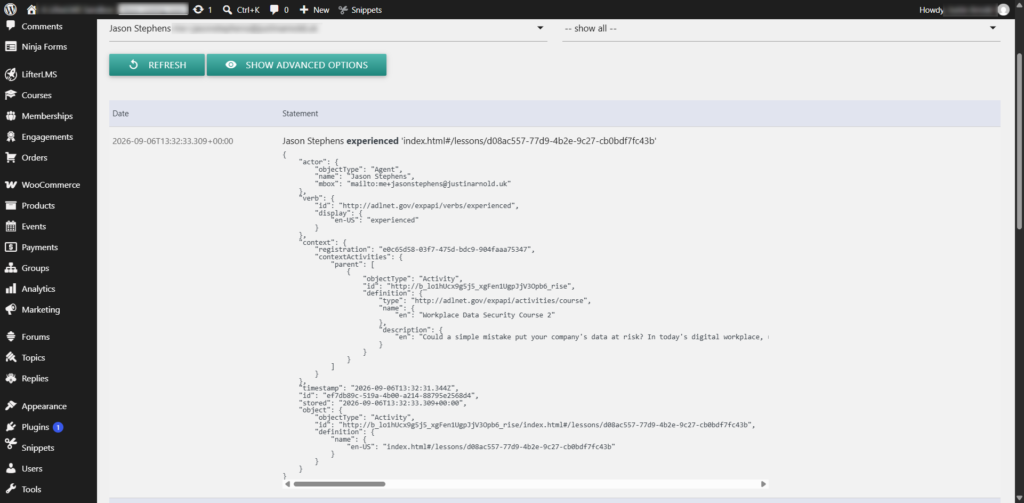This screenshot has width=1024, height=503.
Task: Click the LifterLMS rocket icon
Action: (x=10, y=74)
